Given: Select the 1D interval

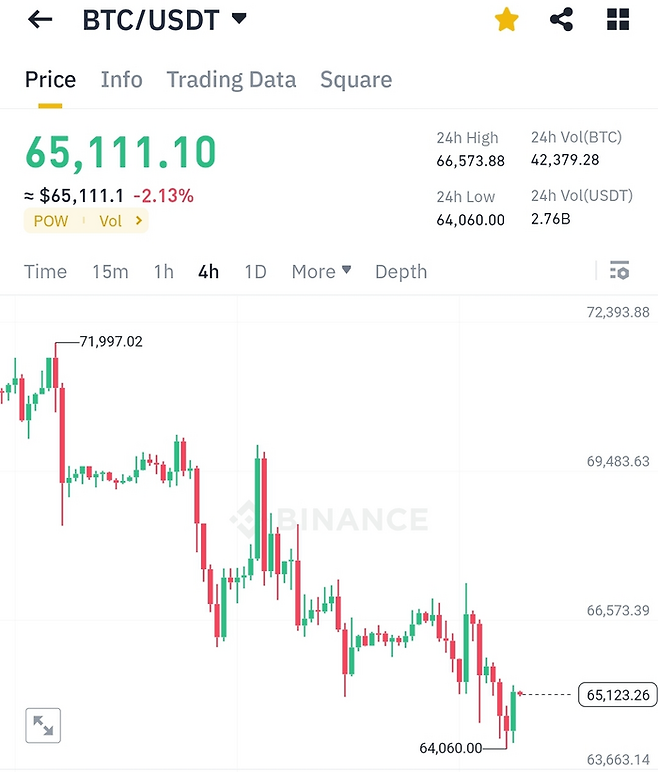Looking at the screenshot, I should (x=255, y=271).
